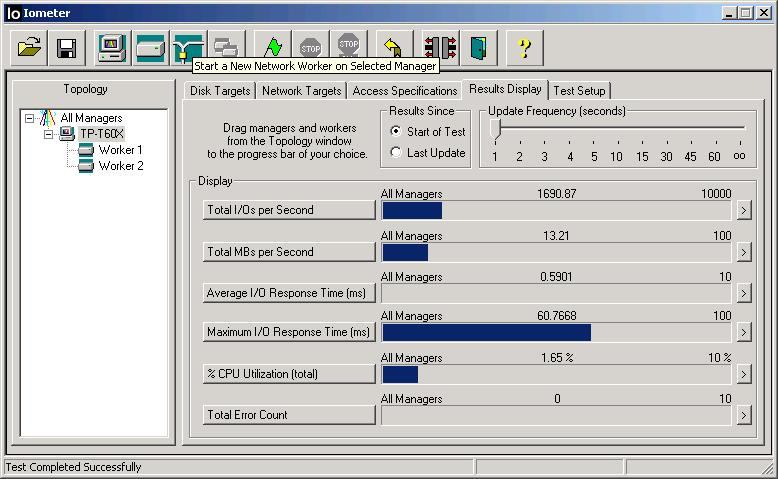The width and height of the screenshot is (778, 479).
Task: Minimize the Iometer window
Action: pos(728,13)
